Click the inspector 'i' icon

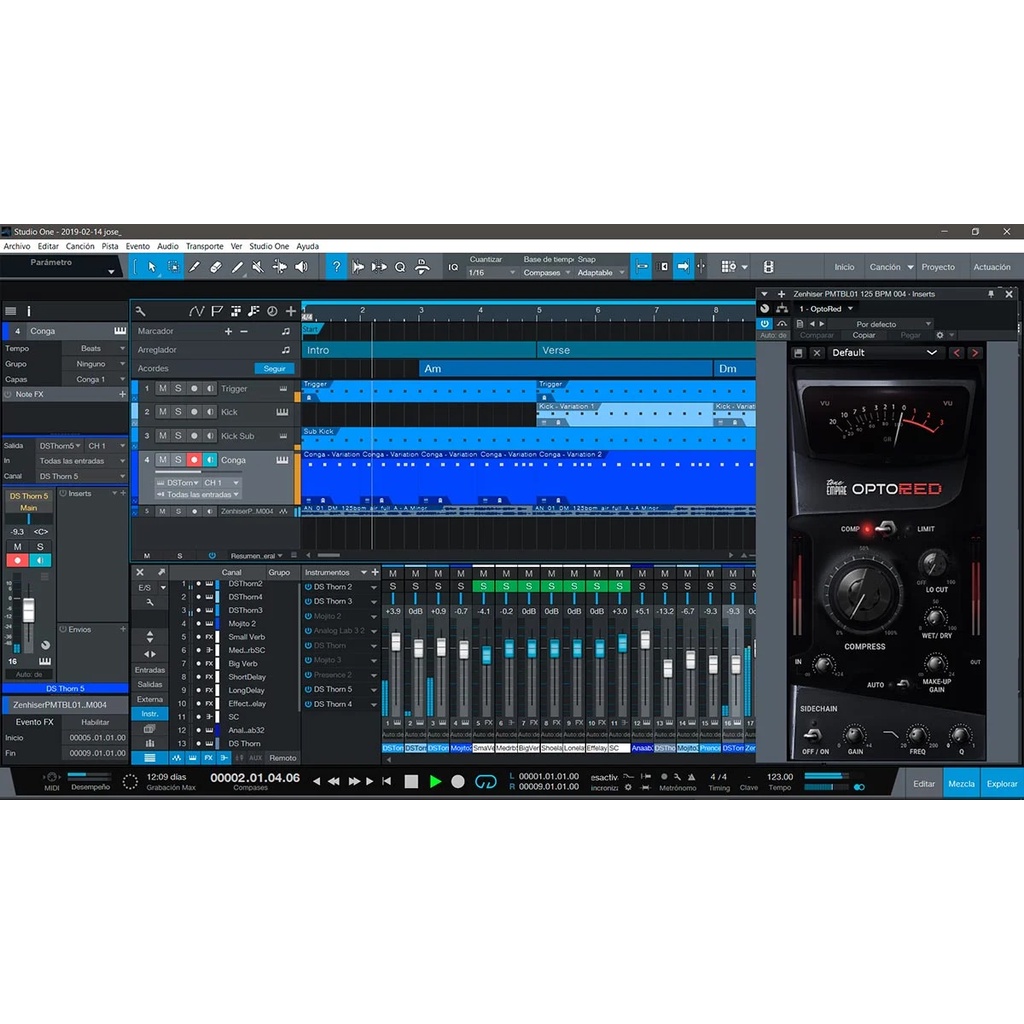pyautogui.click(x=28, y=312)
